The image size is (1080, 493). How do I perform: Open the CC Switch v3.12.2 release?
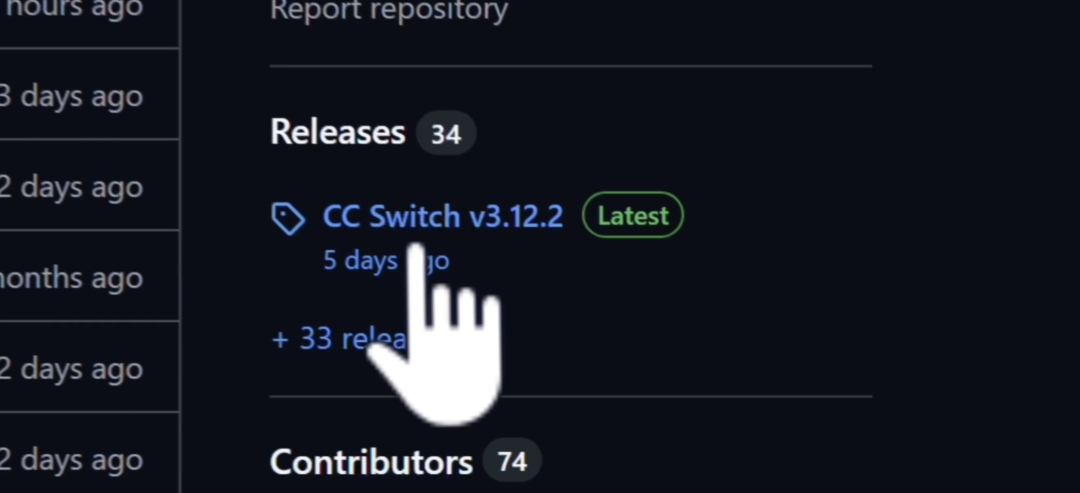[443, 216]
